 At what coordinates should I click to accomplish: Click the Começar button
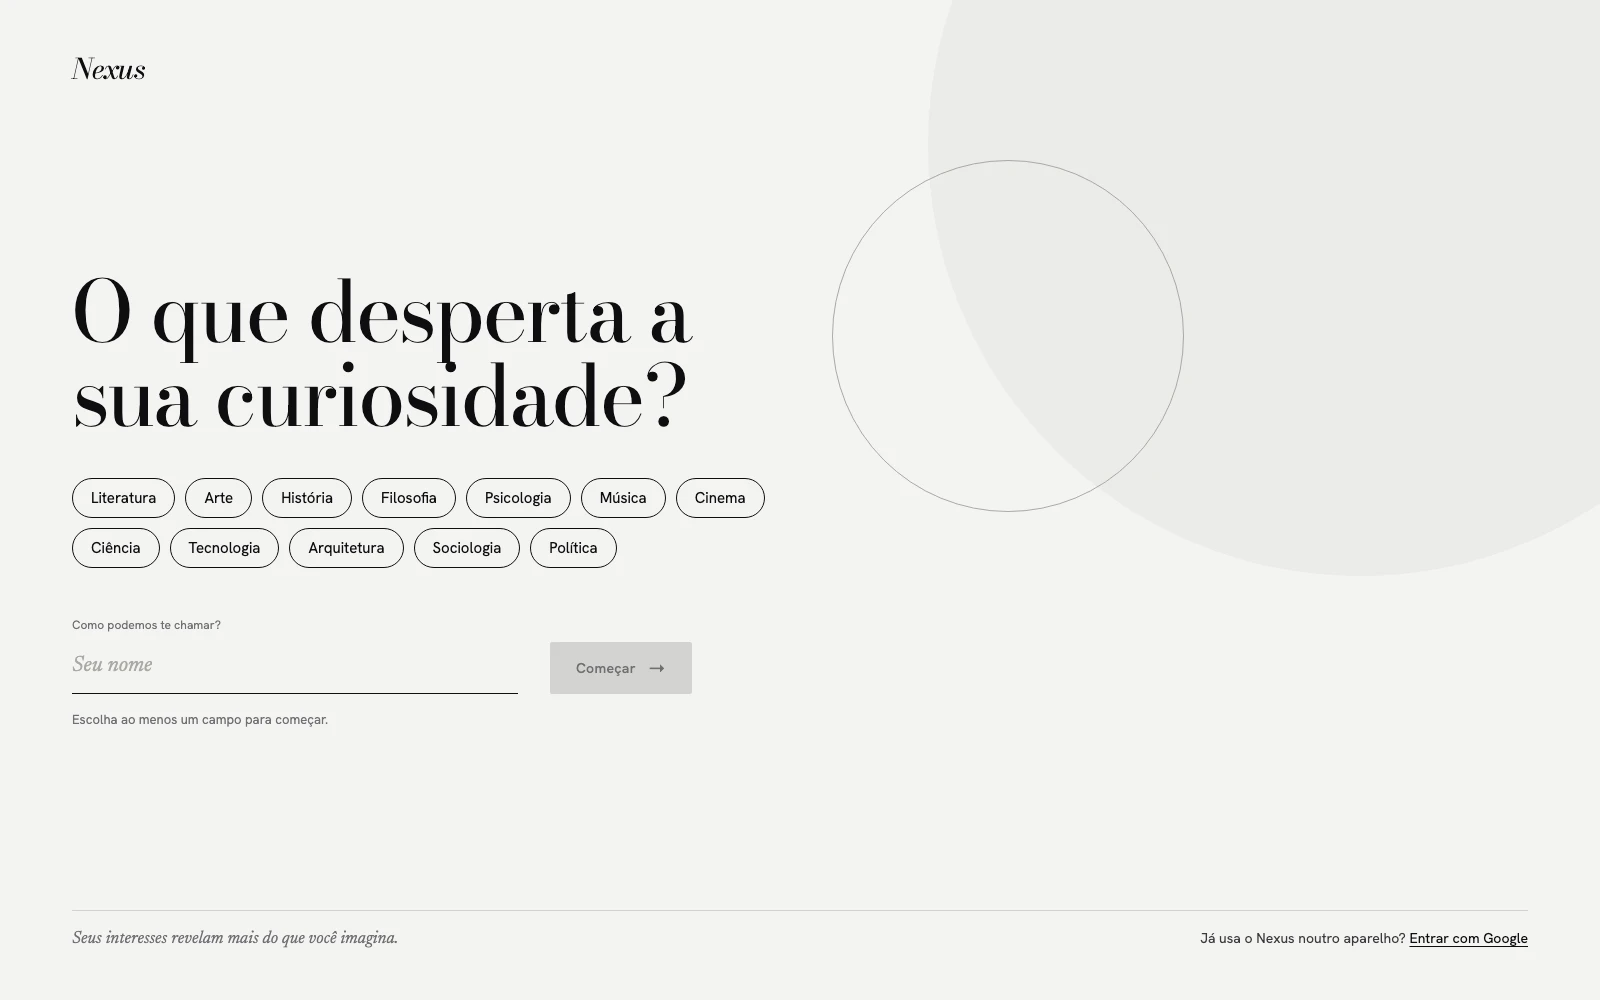click(x=621, y=668)
